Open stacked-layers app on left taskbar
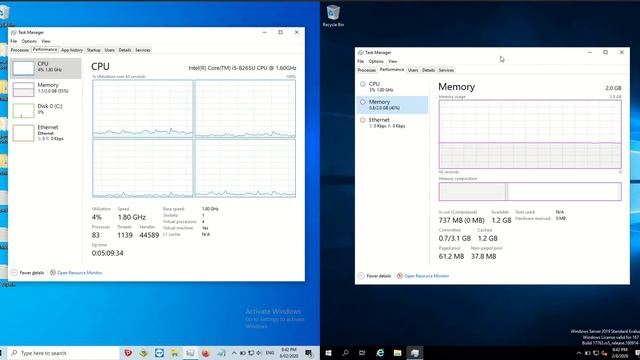 (x=143, y=353)
